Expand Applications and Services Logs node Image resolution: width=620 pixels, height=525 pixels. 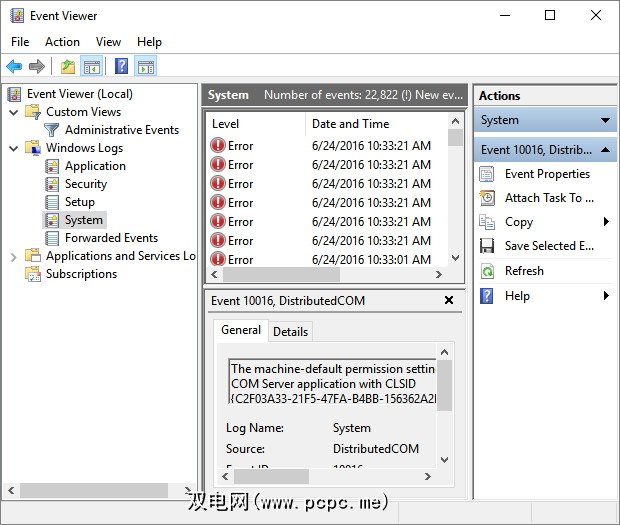pyautogui.click(x=14, y=256)
